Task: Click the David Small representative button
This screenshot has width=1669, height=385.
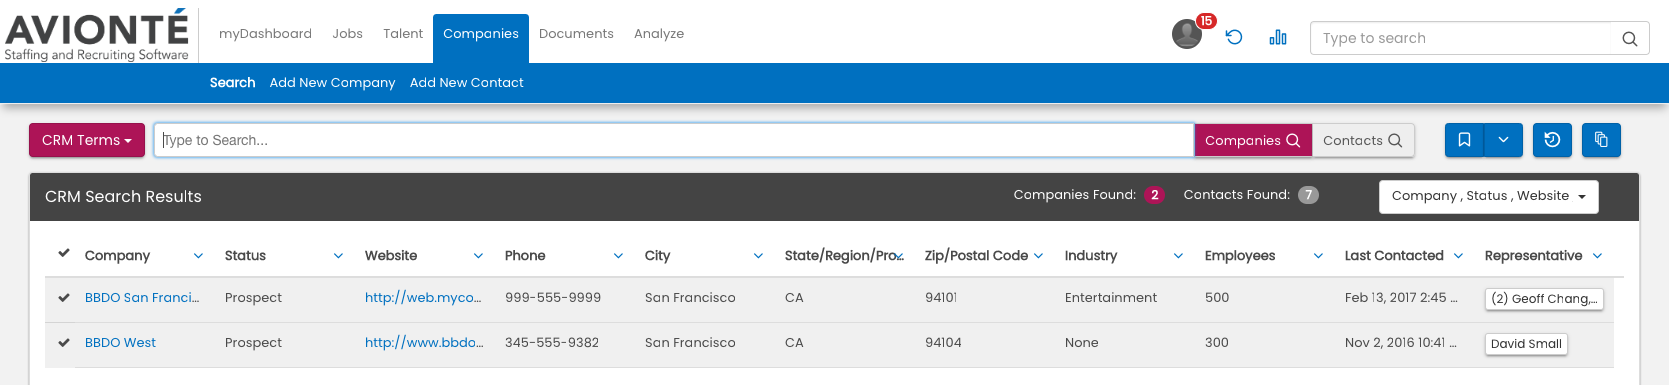Action: click(x=1526, y=344)
